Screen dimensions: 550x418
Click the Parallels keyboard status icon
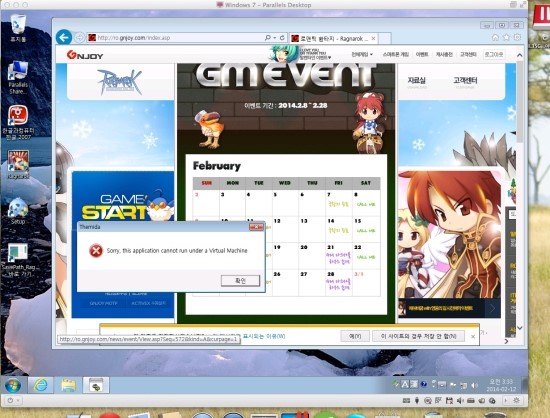(406, 400)
